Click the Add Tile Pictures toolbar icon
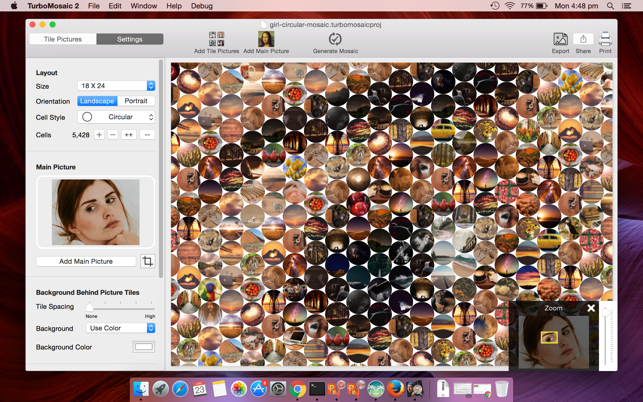The width and height of the screenshot is (643, 402). [217, 39]
